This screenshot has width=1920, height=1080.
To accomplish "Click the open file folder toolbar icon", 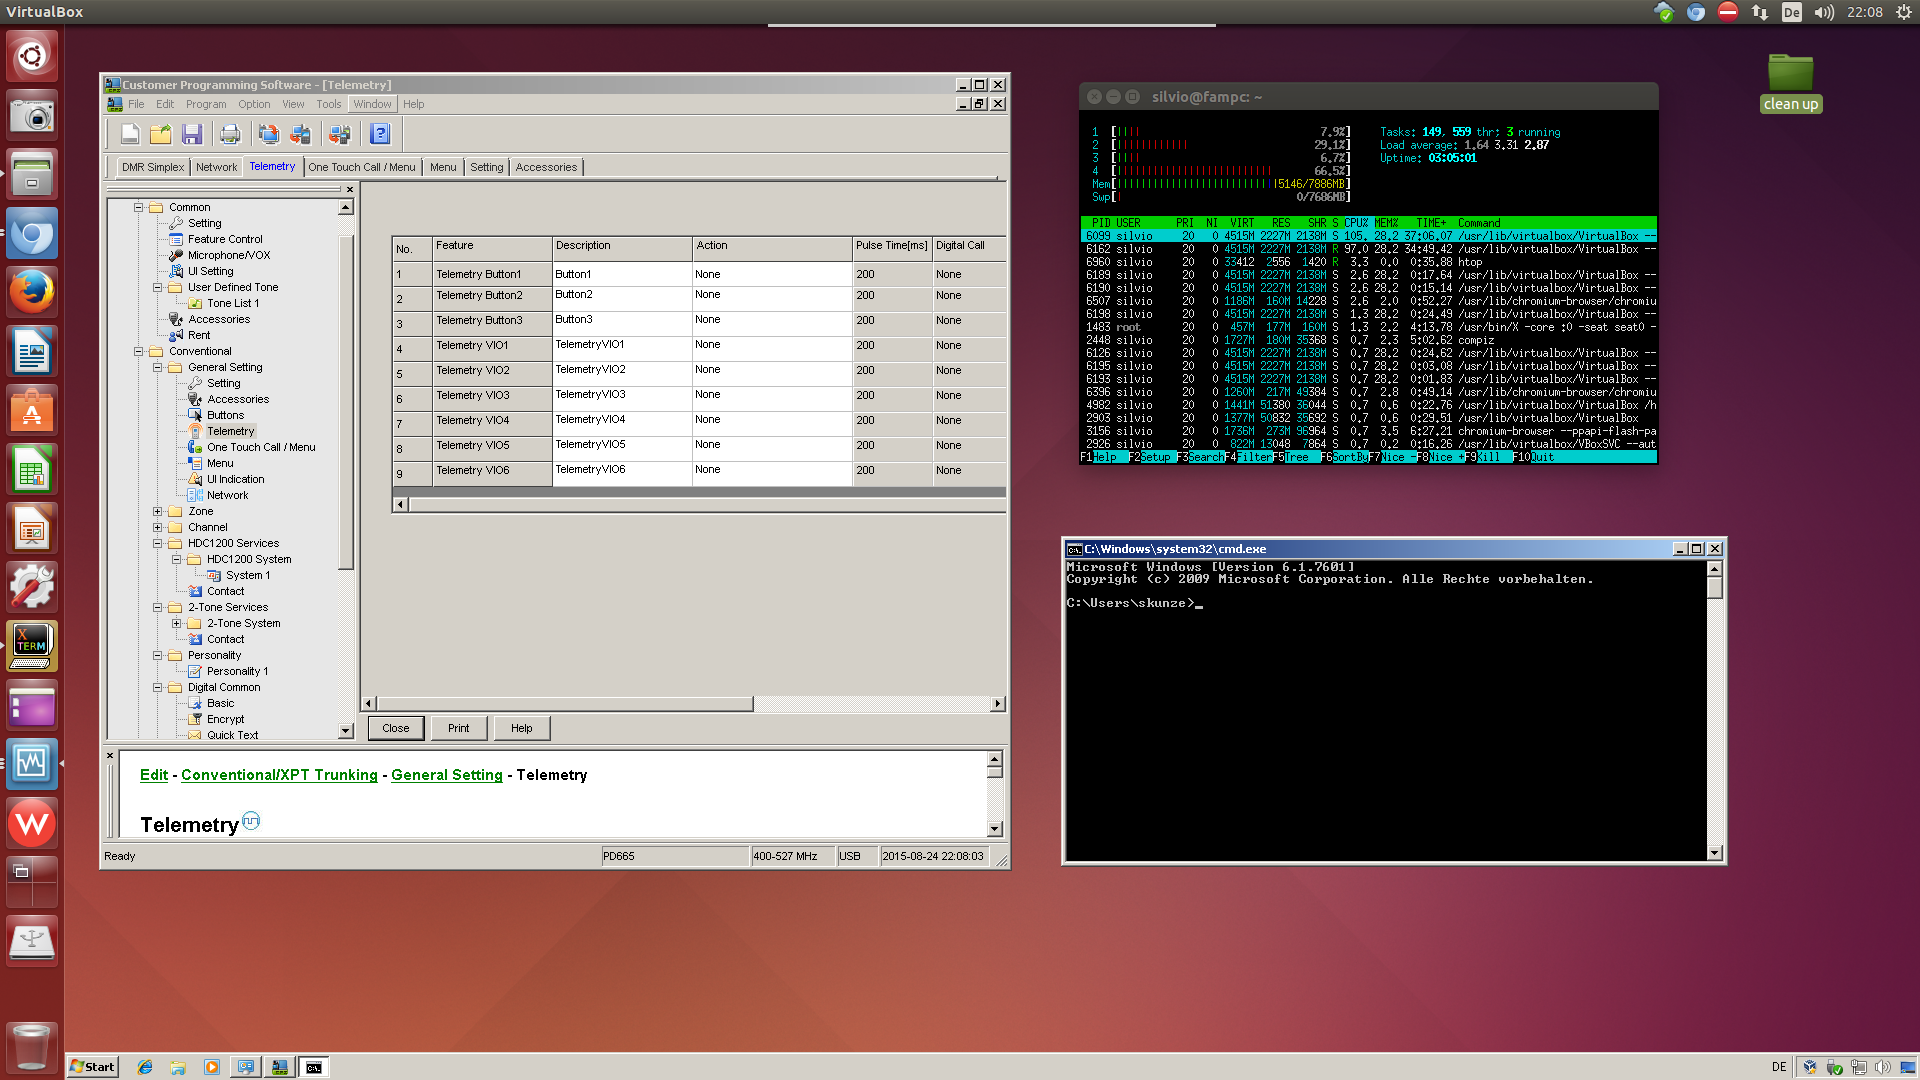I will click(x=161, y=134).
